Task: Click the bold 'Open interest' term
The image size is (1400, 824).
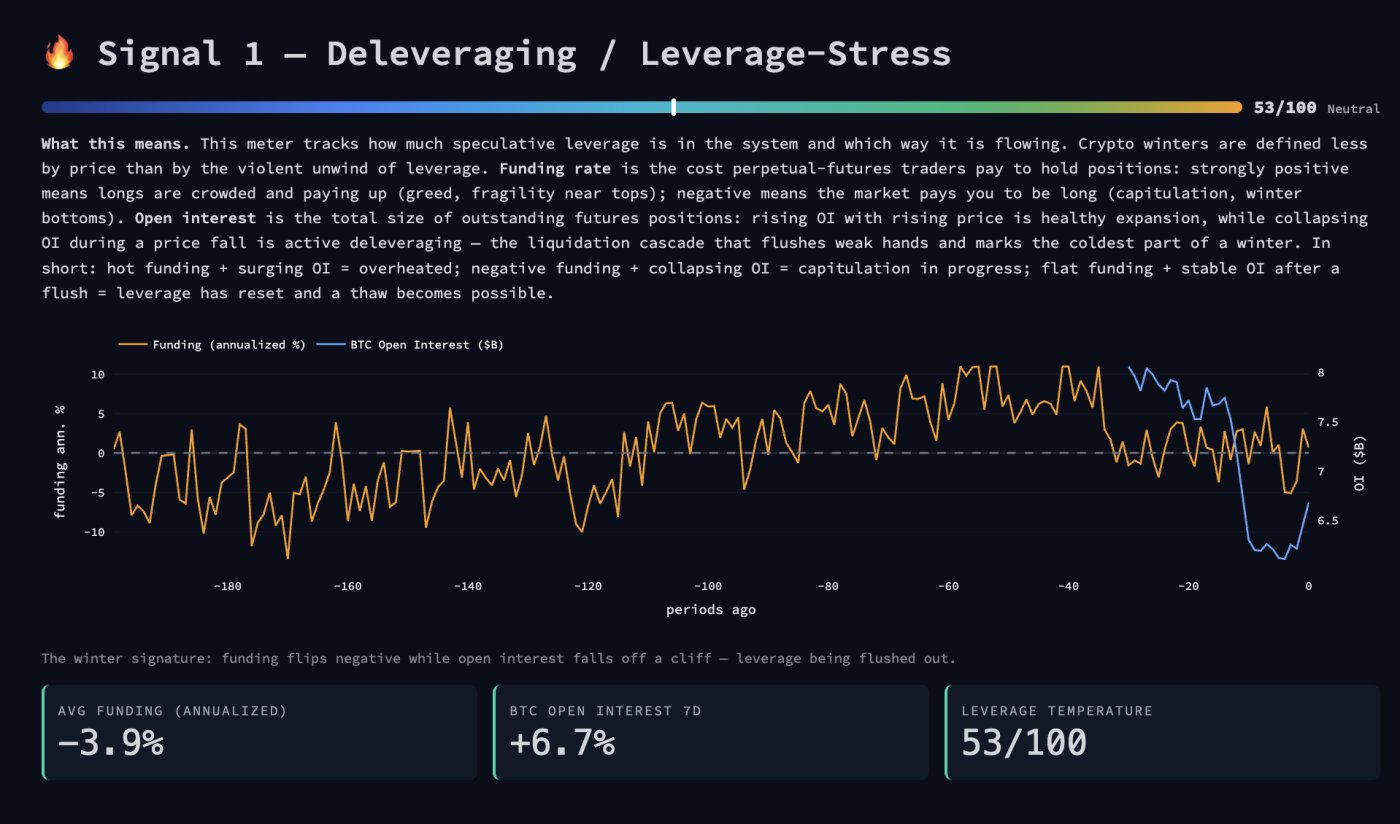Action: point(194,218)
